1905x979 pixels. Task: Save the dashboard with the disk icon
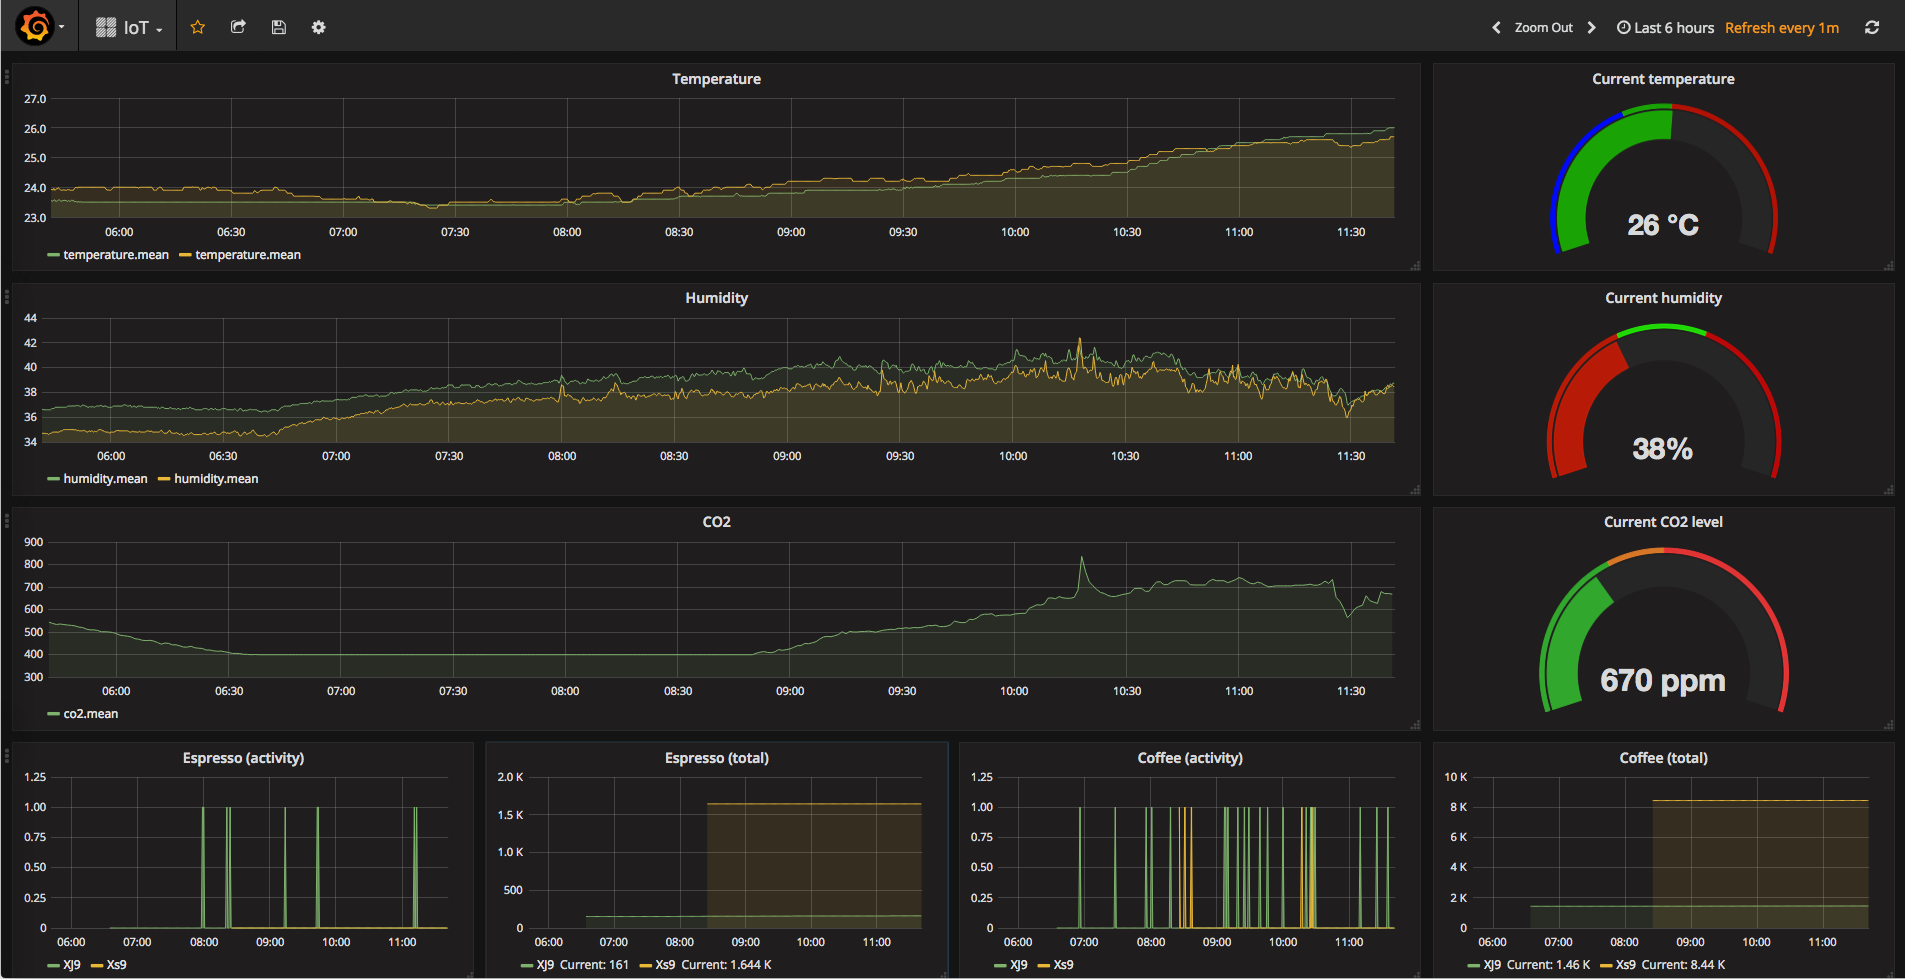pos(279,27)
